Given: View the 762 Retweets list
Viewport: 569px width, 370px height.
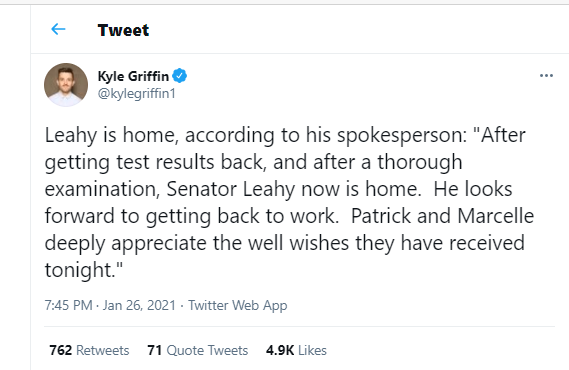Looking at the screenshot, I should [89, 350].
